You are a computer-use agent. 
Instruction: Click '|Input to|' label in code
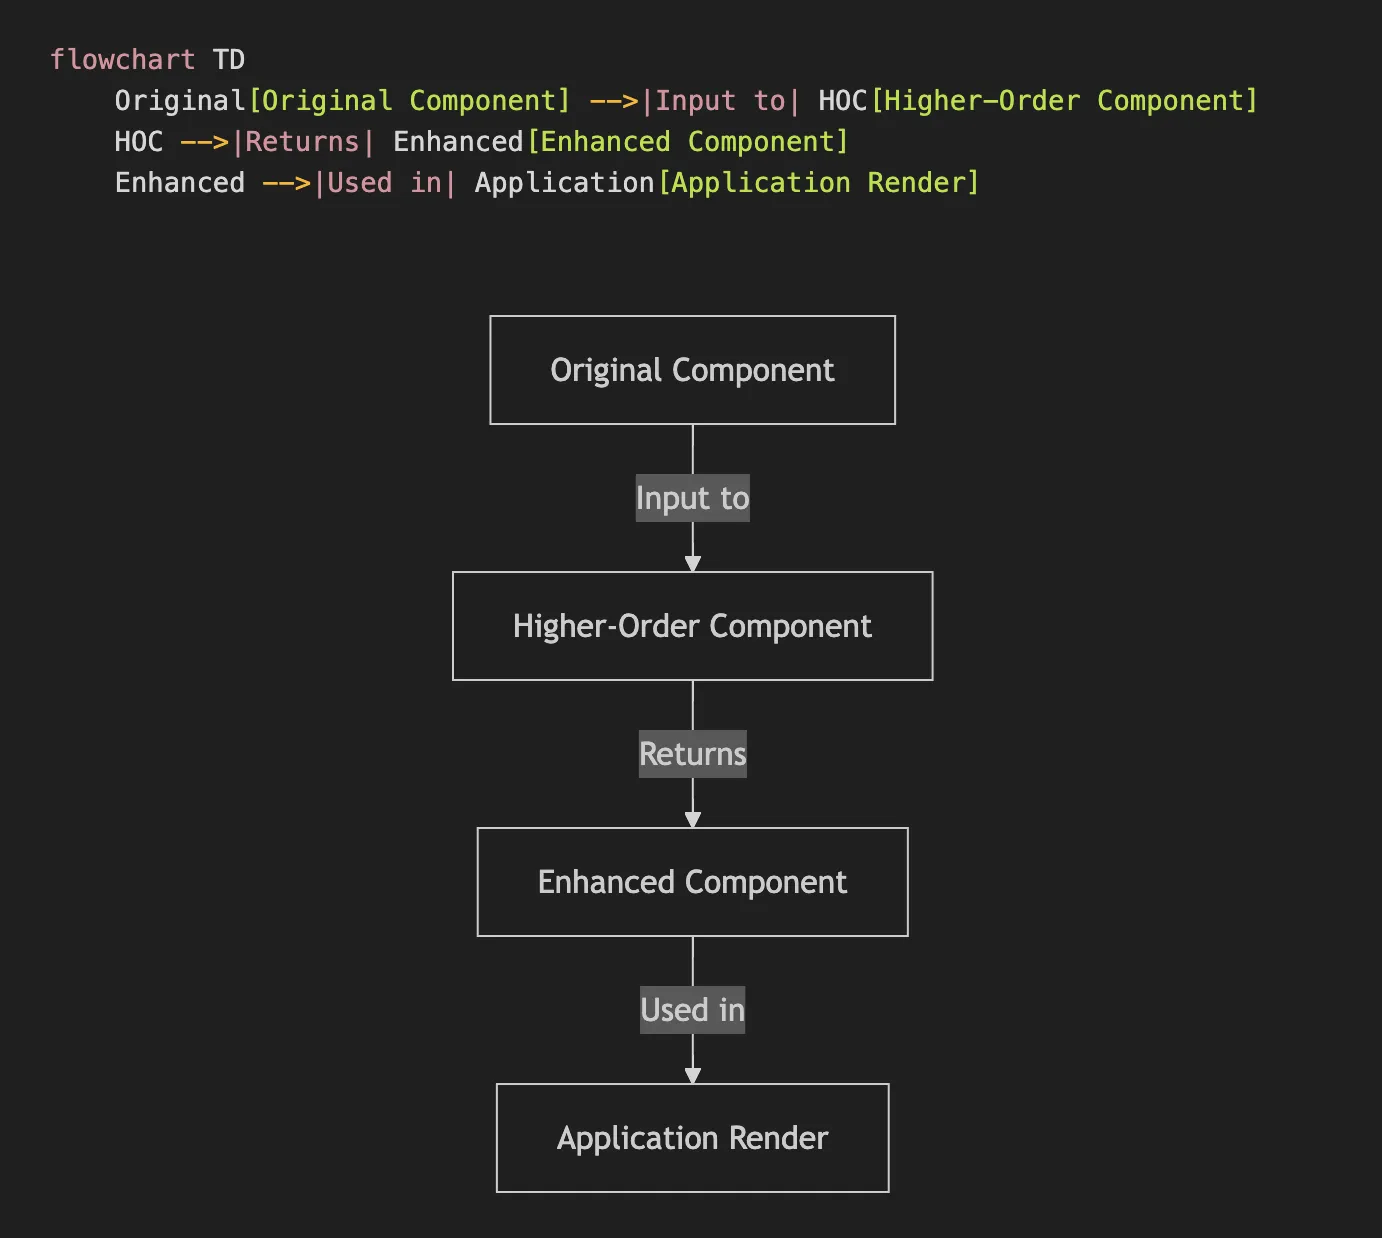[x=720, y=101]
